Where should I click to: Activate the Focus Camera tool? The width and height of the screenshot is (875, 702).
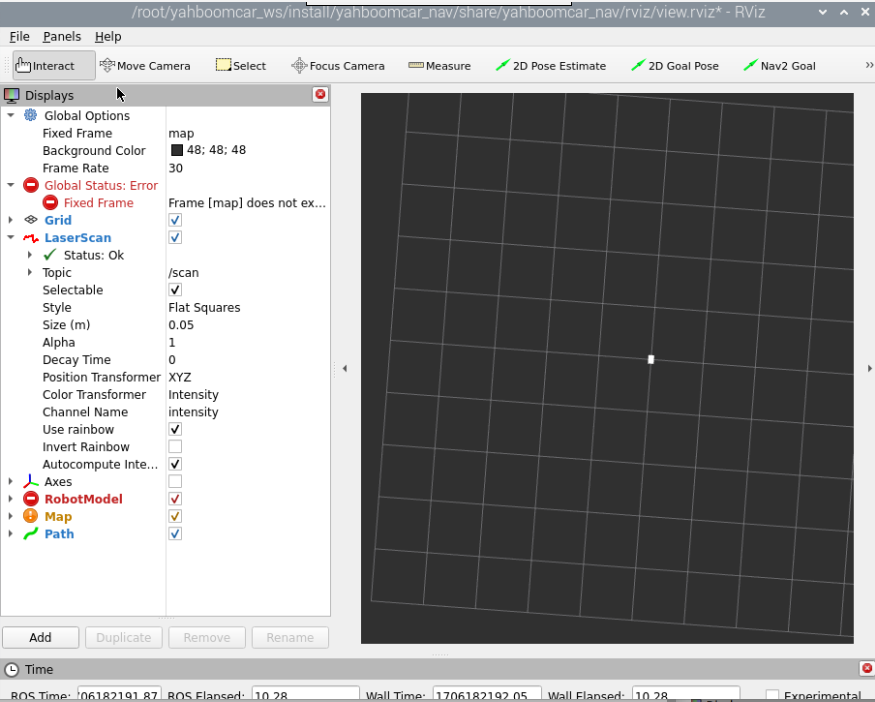(x=338, y=66)
